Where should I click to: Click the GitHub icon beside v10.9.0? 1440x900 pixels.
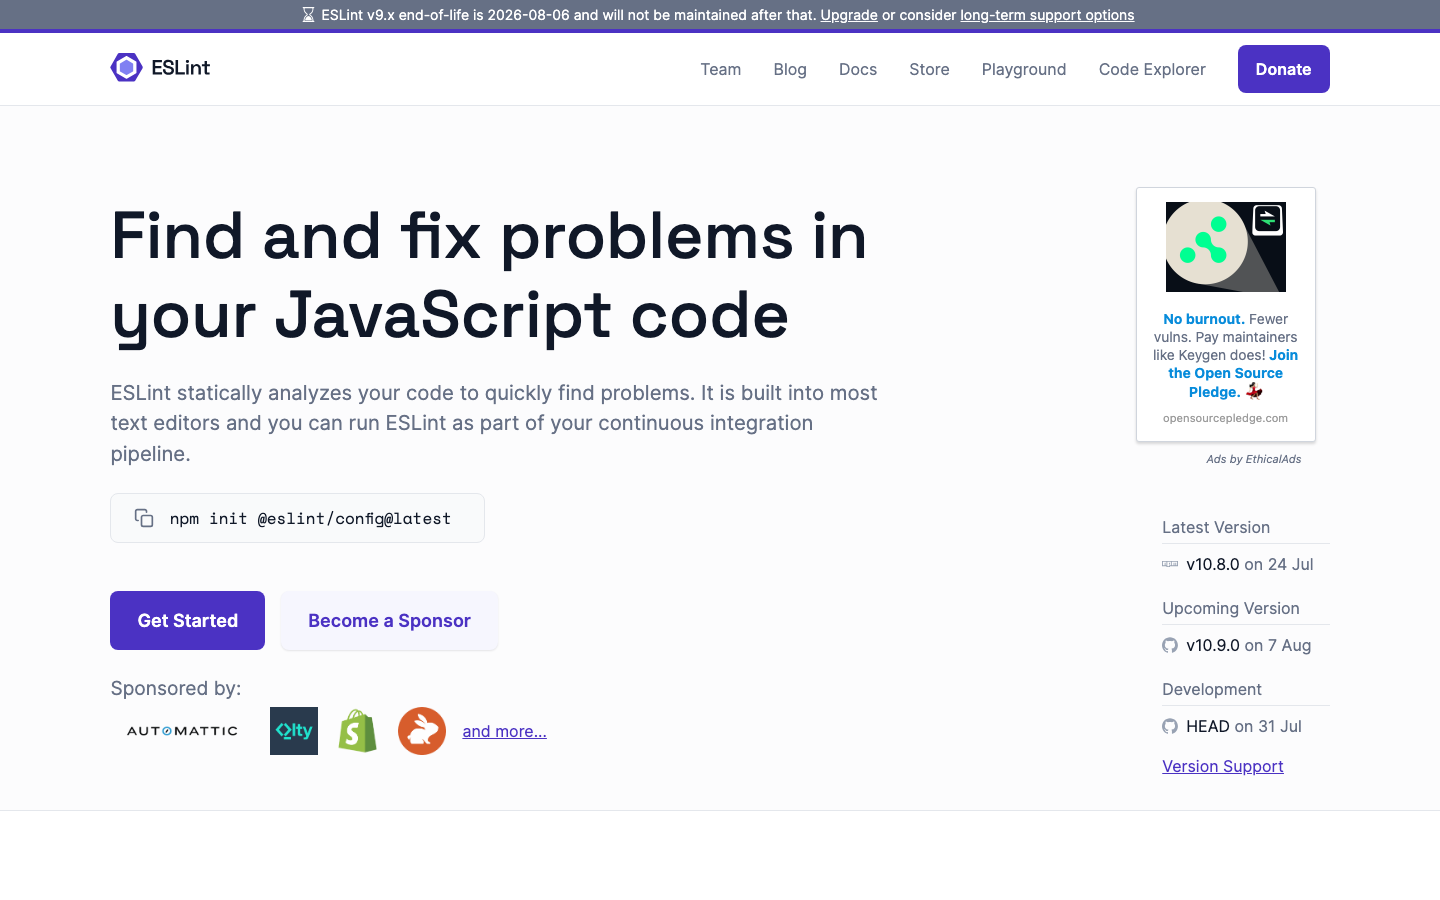pos(1170,645)
